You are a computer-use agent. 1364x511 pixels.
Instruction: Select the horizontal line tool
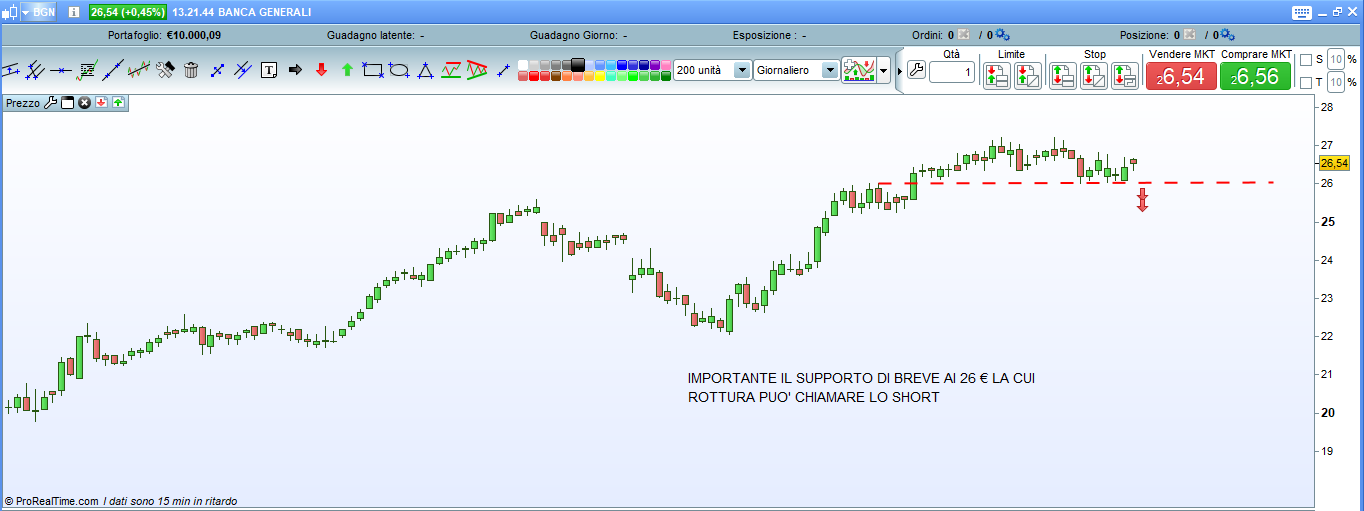click(x=61, y=70)
